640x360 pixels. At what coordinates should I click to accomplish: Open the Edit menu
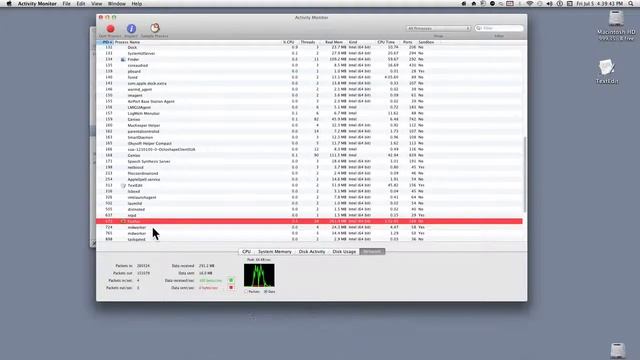click(81, 4)
